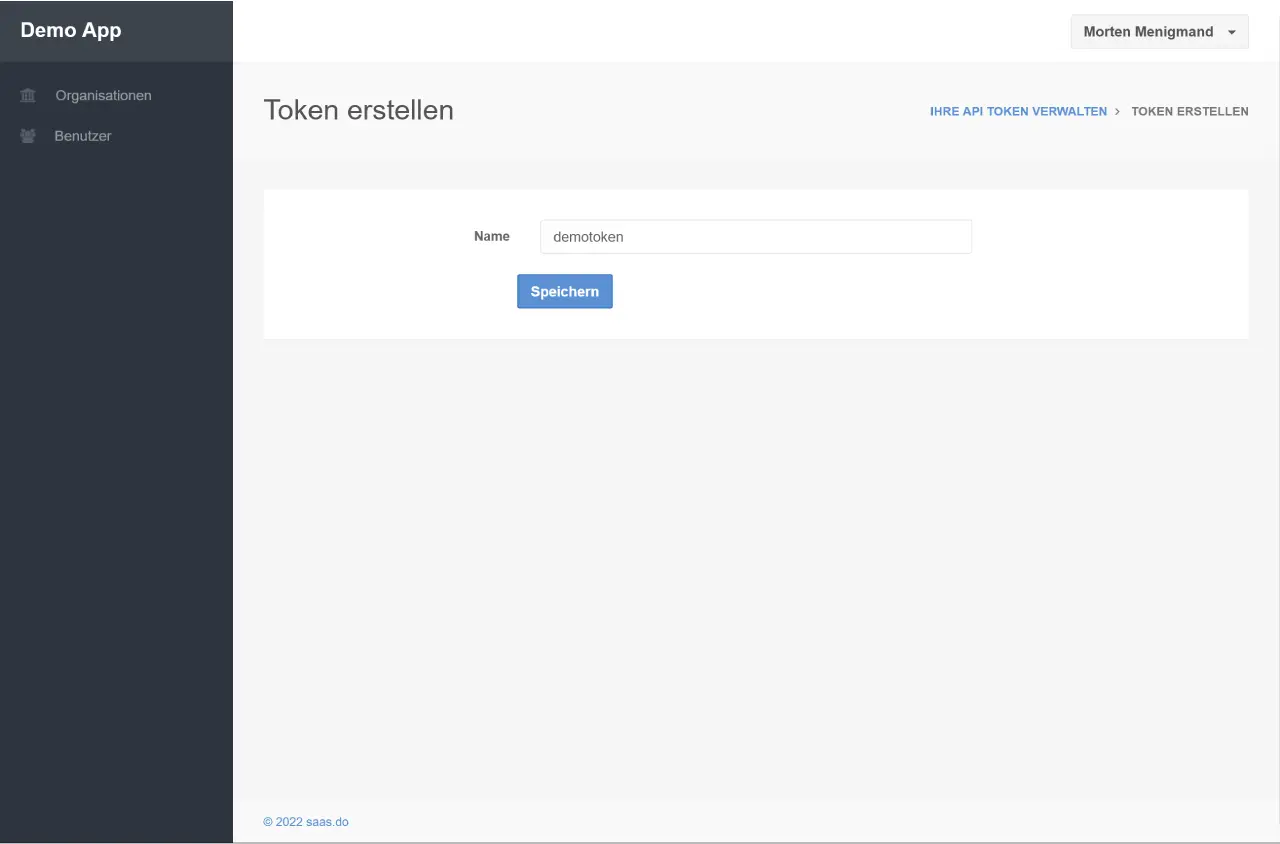
Task: Click the Demo App logo title
Action: tap(71, 31)
